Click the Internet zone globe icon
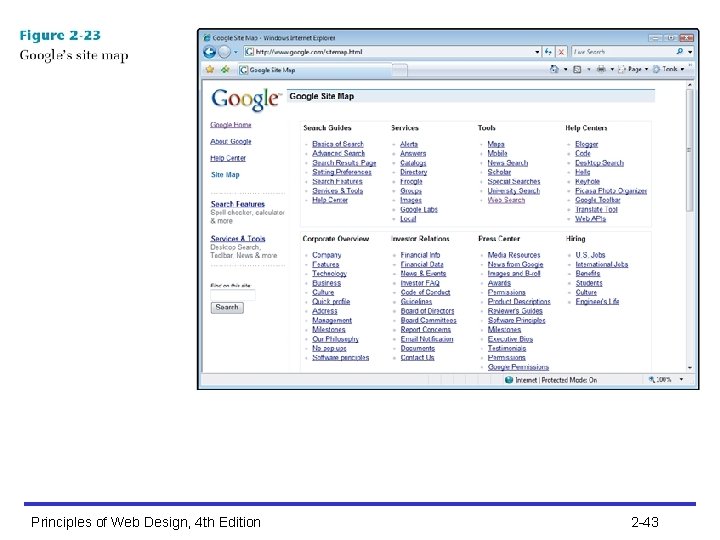 509,380
